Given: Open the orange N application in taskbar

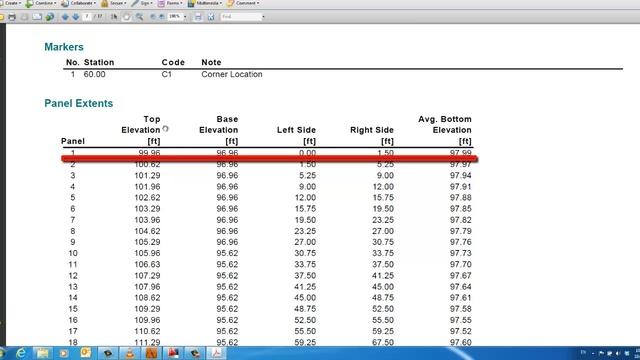Looking at the screenshot, I should pos(151,353).
